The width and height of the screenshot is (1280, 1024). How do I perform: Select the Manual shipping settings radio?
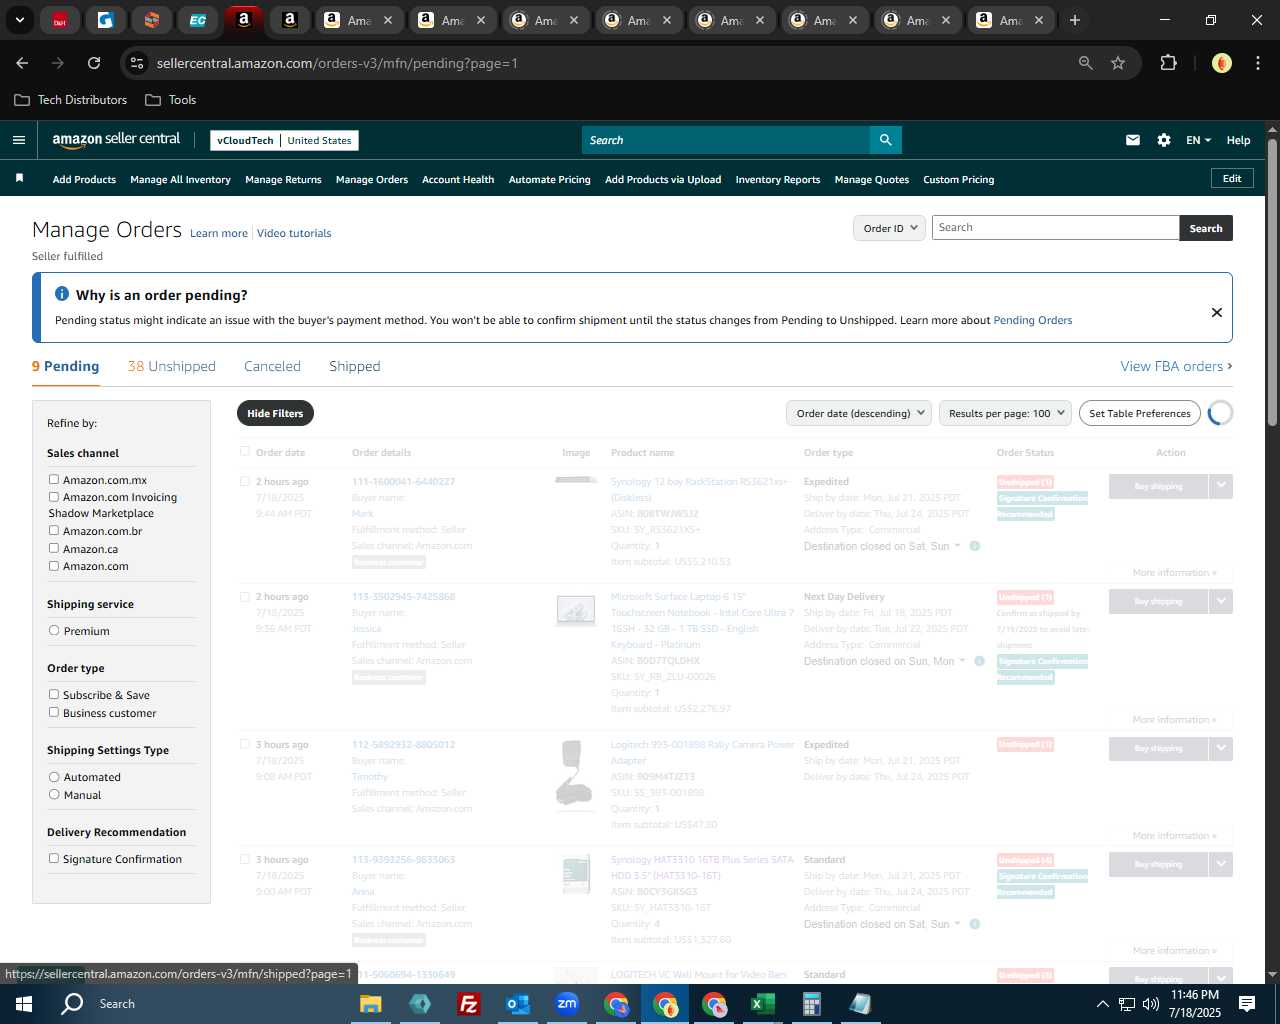point(54,795)
